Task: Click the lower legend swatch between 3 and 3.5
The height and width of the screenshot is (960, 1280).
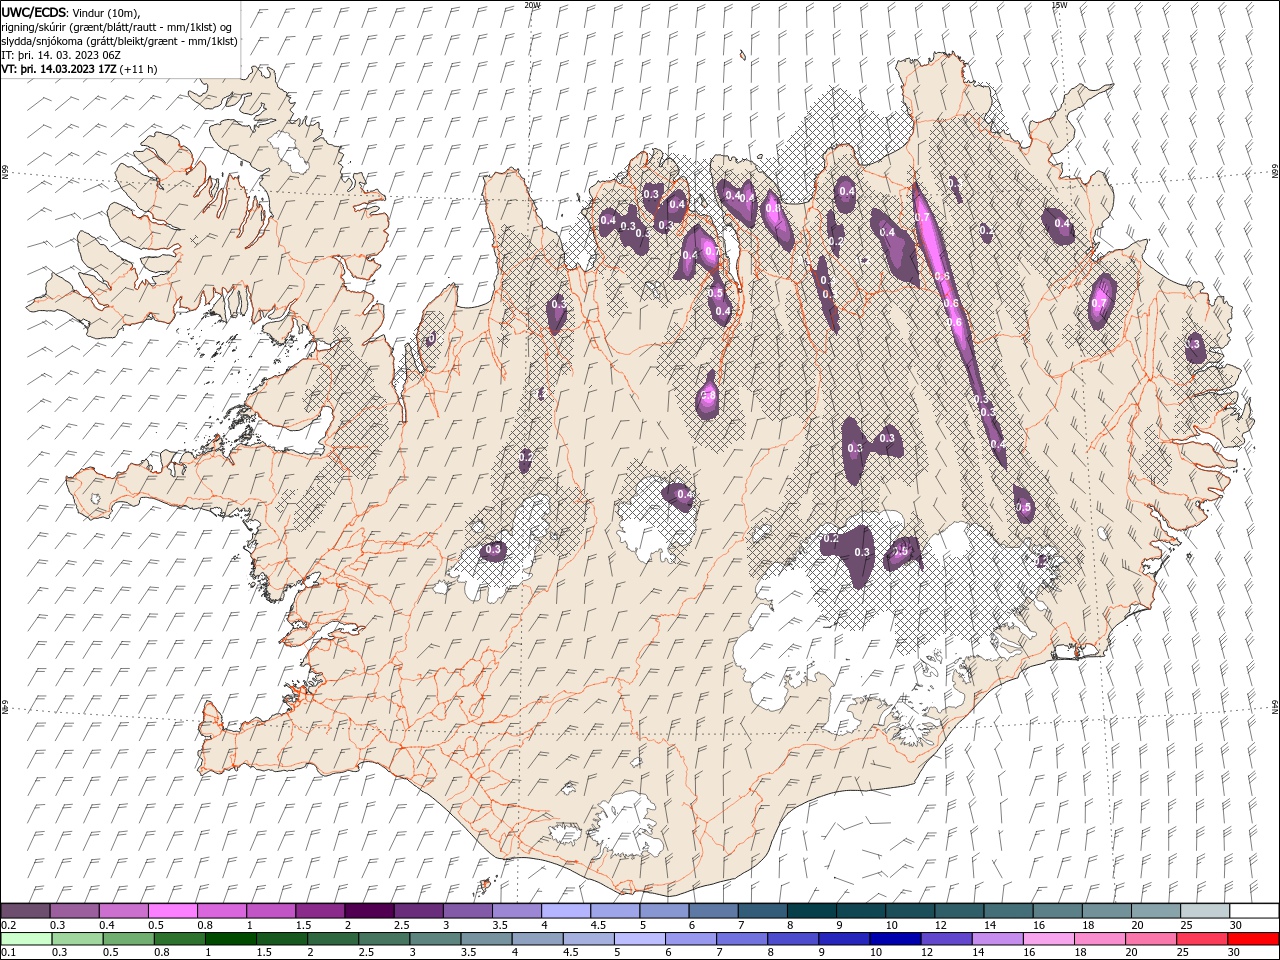Action: click(434, 939)
